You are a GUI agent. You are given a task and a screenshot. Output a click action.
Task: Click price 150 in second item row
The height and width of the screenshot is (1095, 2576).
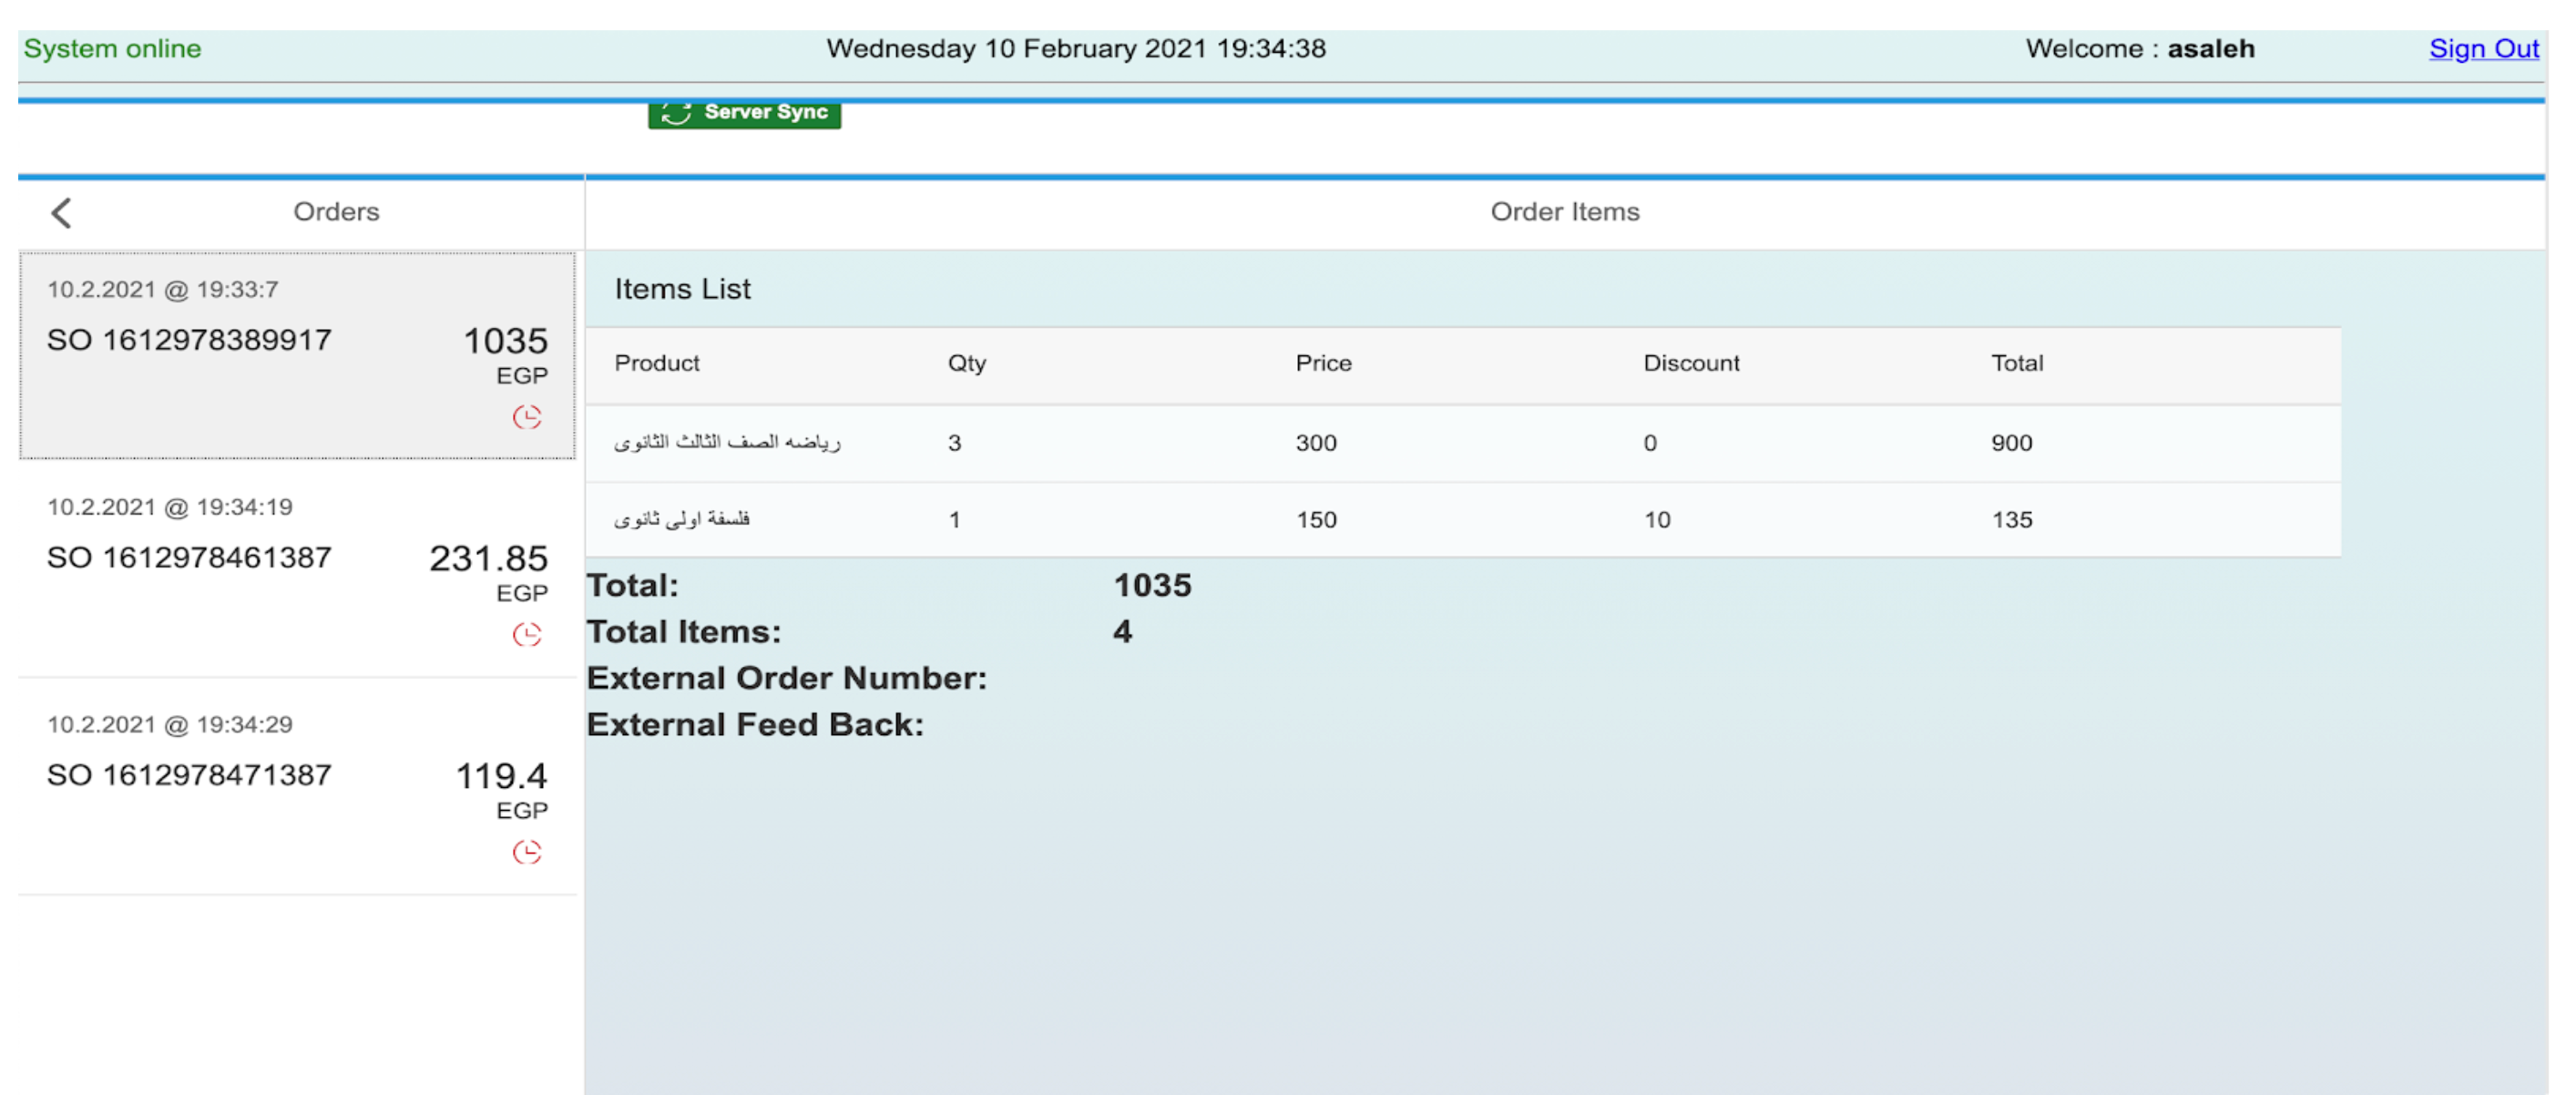coord(1316,520)
